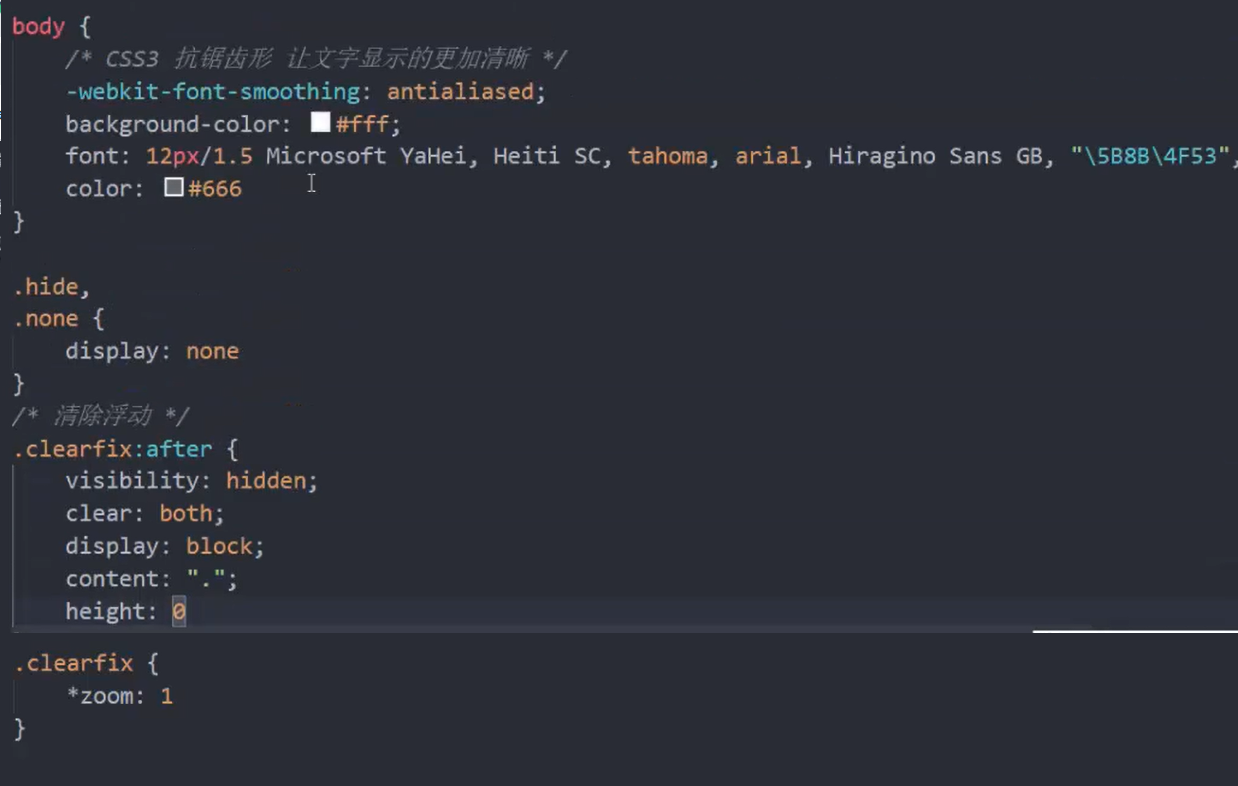Click the 'hidden' value
The width and height of the screenshot is (1238, 786).
coord(265,481)
